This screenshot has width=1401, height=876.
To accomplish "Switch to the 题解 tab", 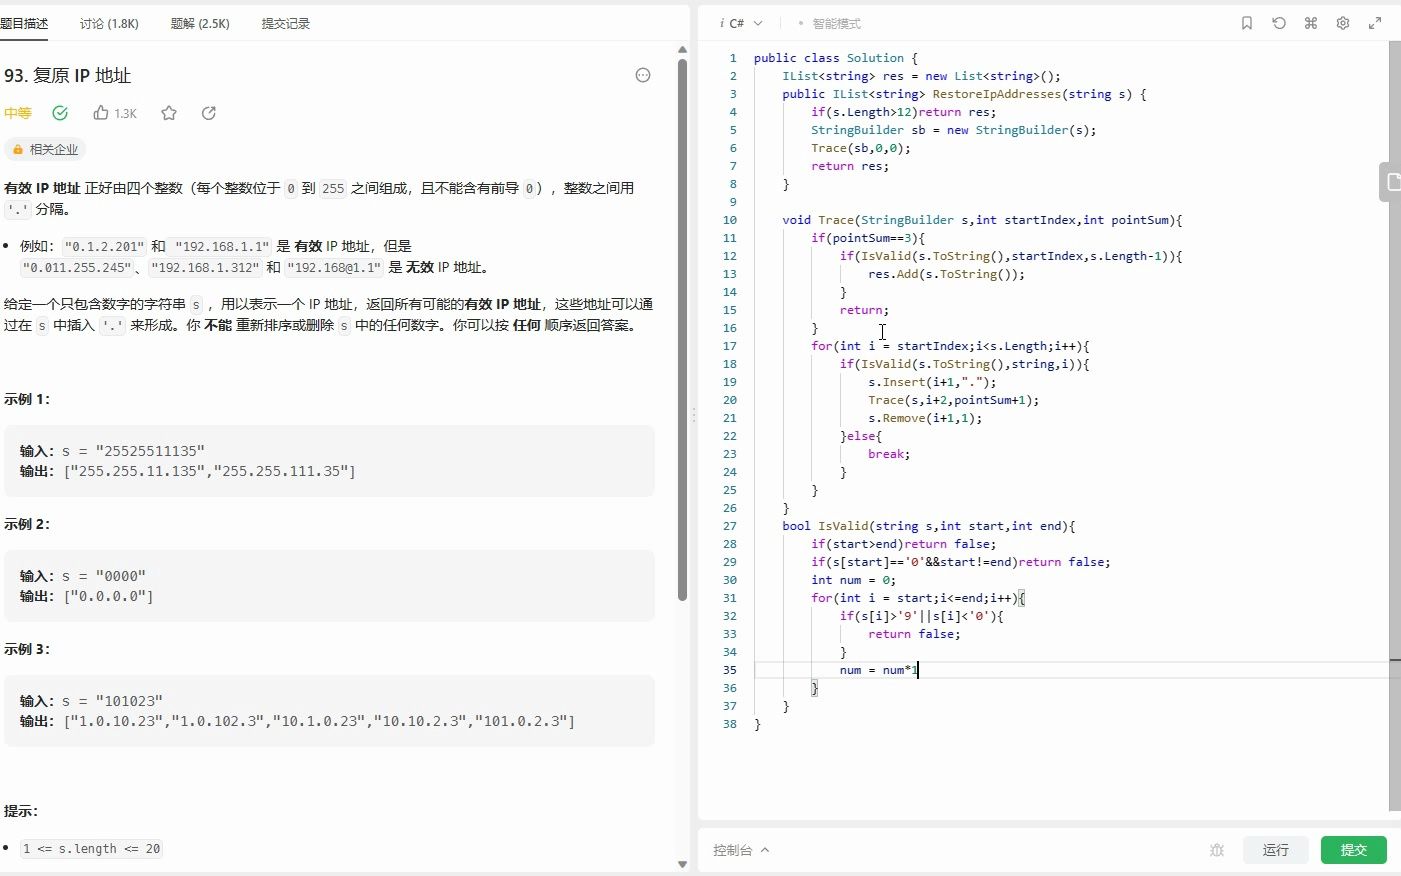I will (x=200, y=22).
